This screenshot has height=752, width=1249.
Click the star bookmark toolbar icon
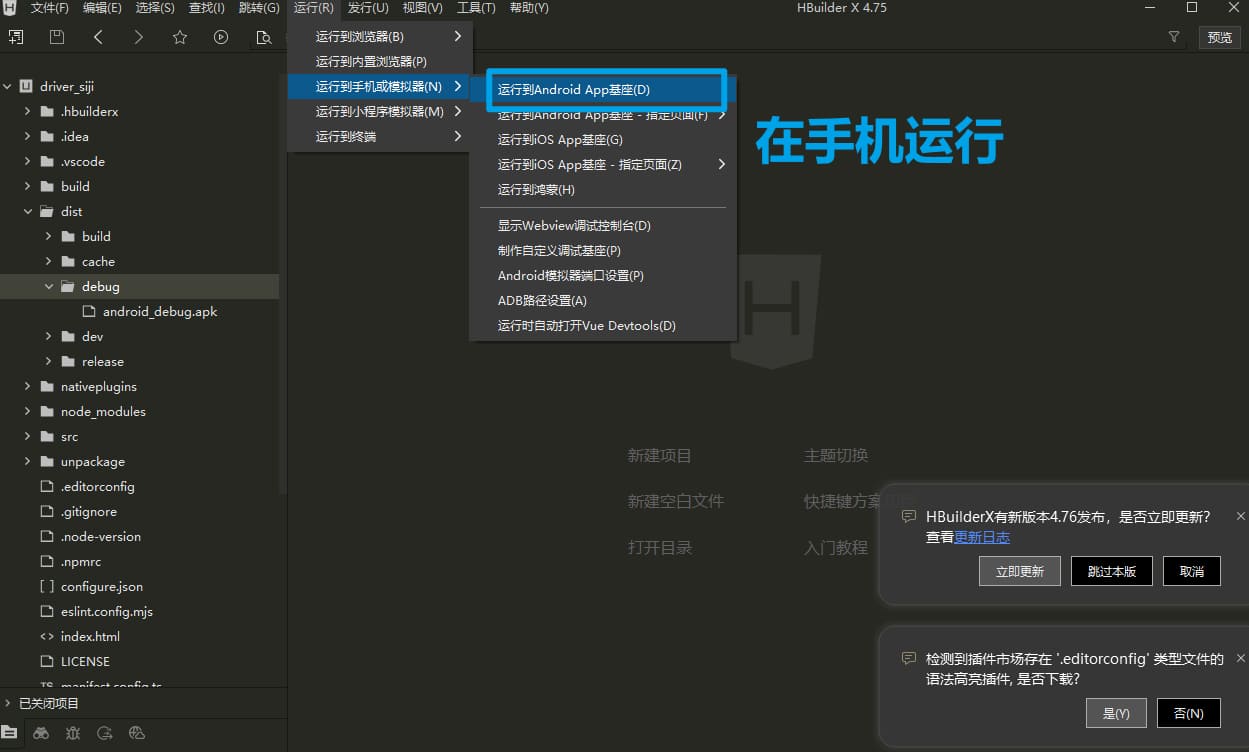pos(180,37)
